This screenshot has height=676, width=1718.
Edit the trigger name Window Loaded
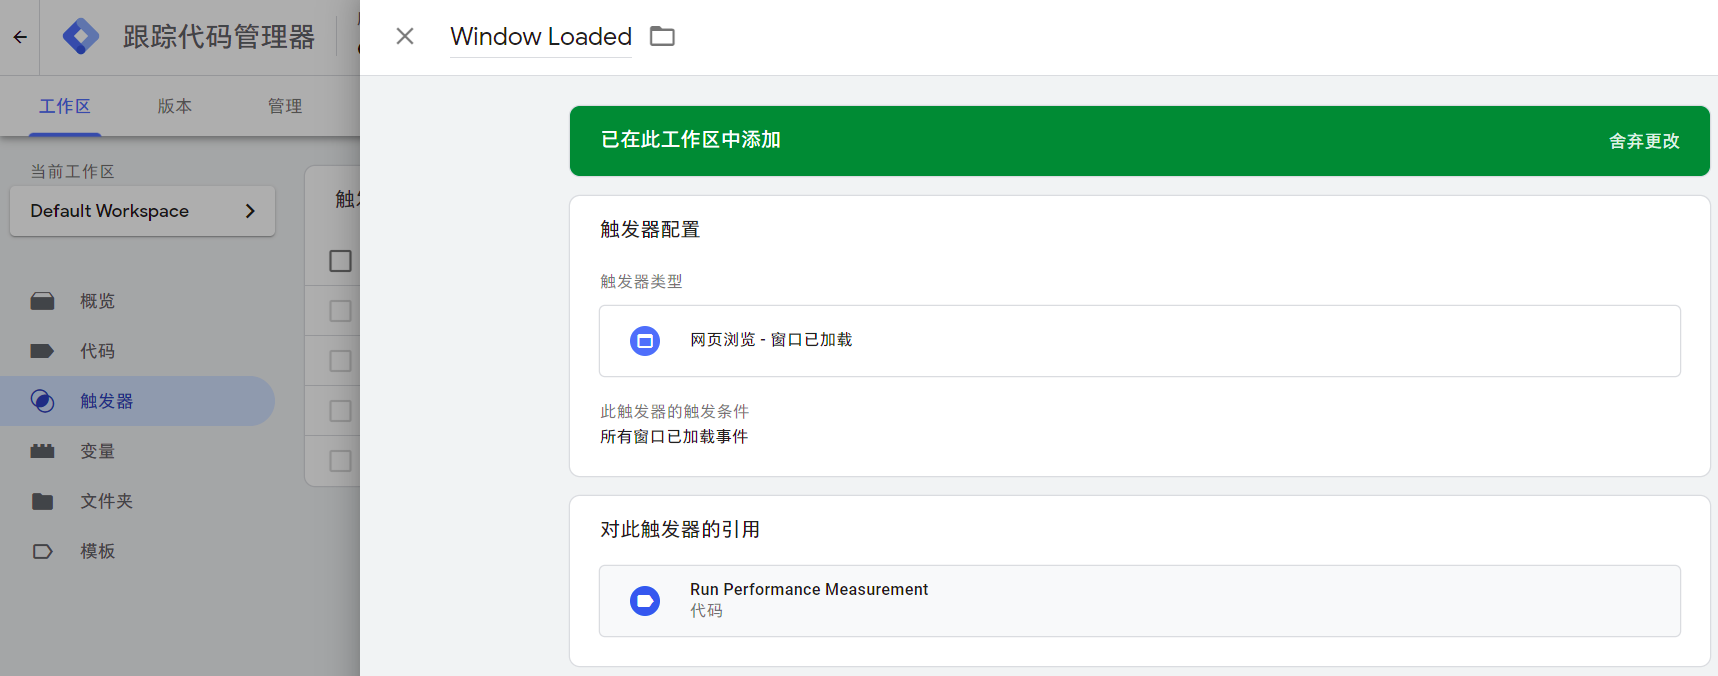(x=541, y=36)
